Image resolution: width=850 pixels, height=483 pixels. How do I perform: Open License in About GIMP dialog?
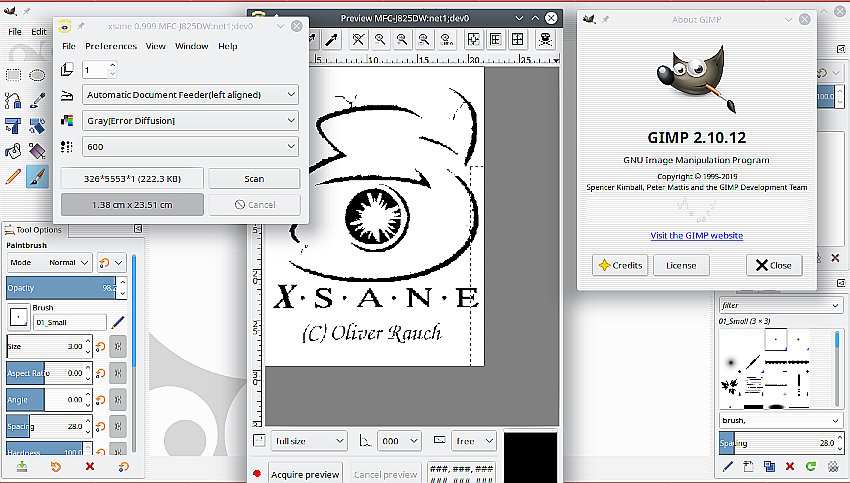[x=681, y=265]
